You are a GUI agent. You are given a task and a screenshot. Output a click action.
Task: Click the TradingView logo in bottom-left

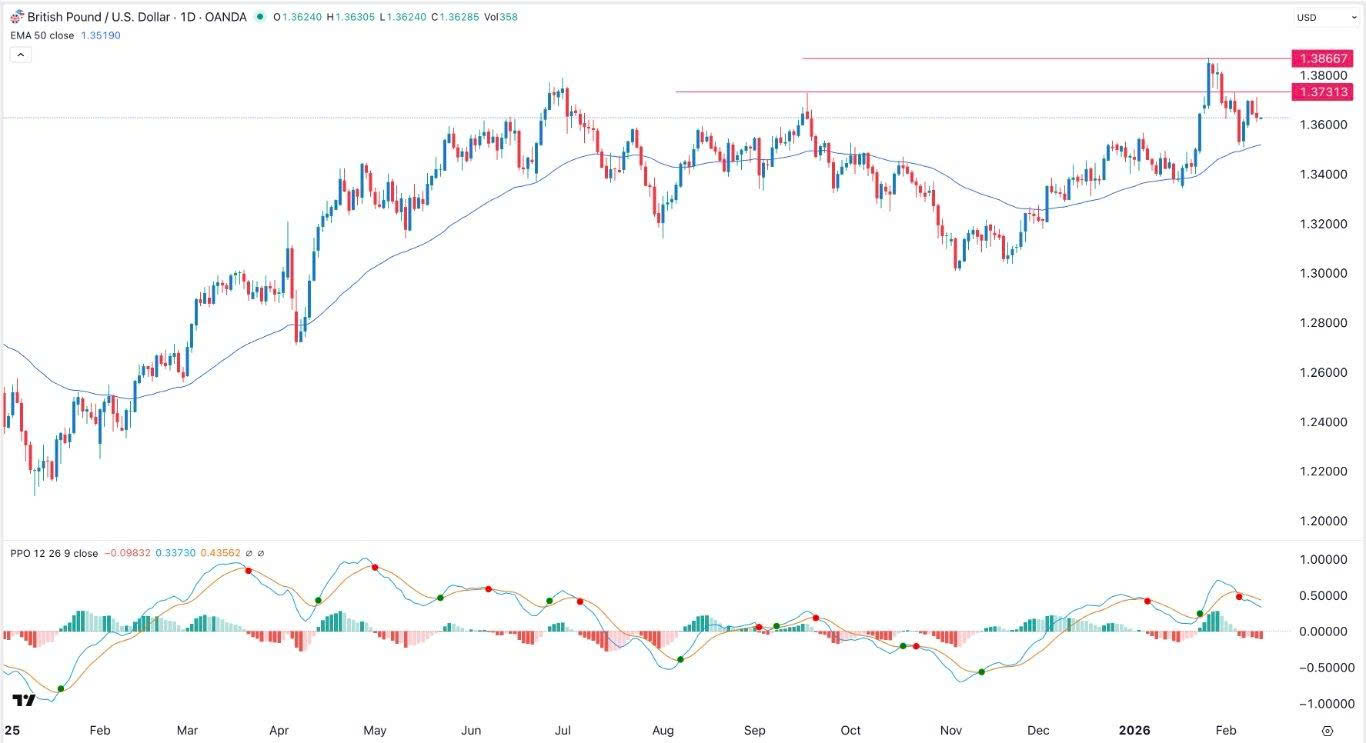pyautogui.click(x=24, y=701)
